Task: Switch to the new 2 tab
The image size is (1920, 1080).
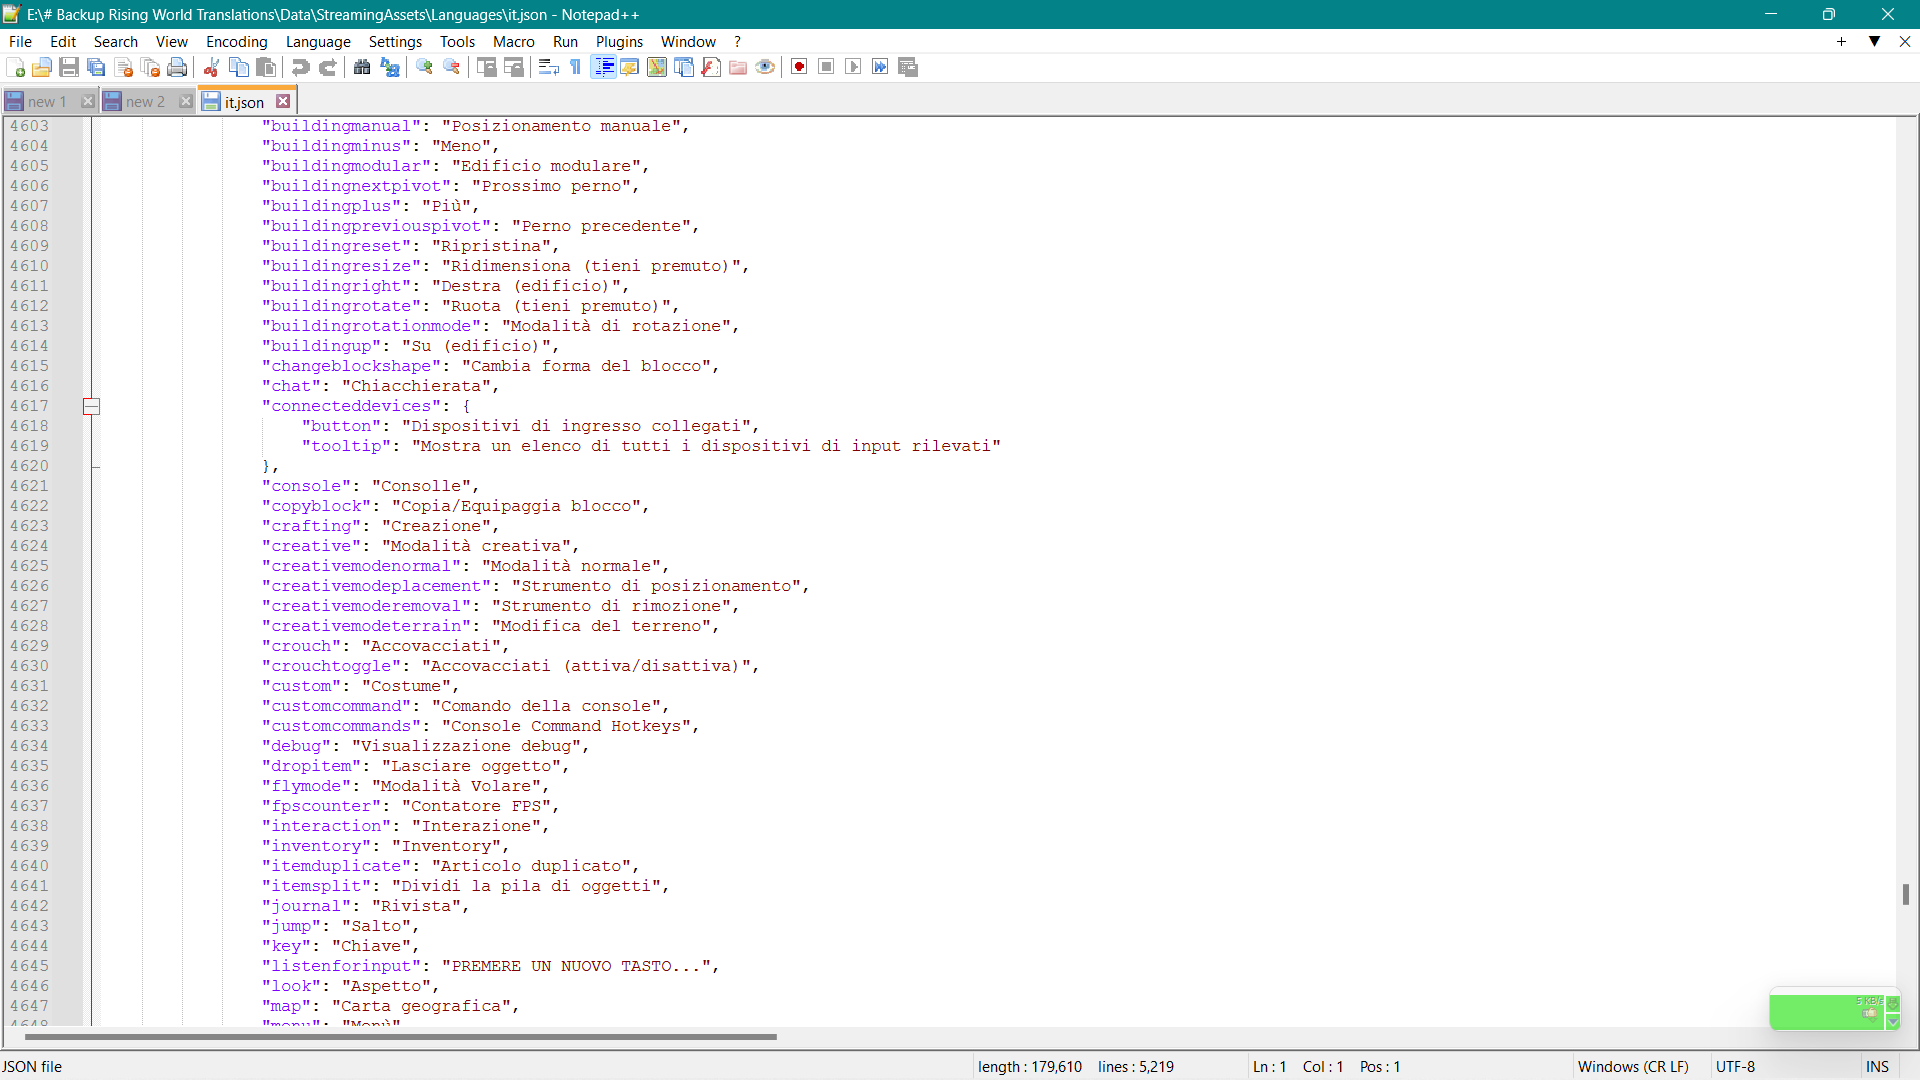Action: [144, 102]
